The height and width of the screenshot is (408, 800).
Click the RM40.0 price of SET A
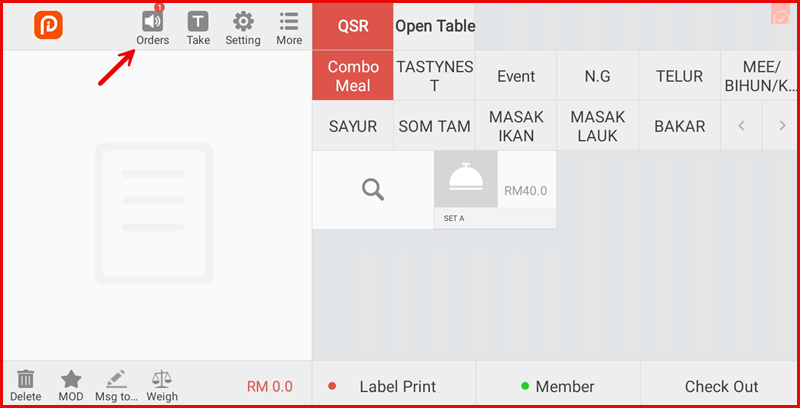(x=526, y=191)
